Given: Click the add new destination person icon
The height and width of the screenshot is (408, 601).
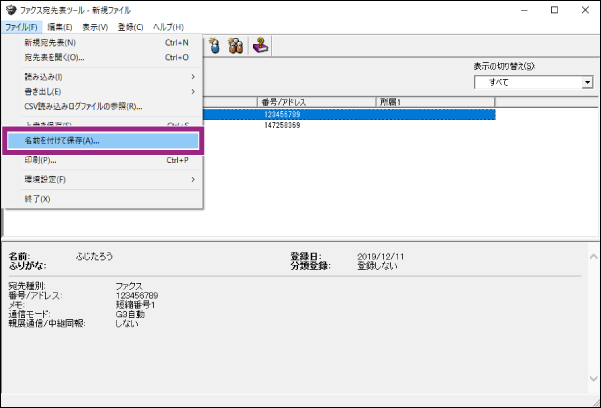Looking at the screenshot, I should pyautogui.click(x=214, y=46).
